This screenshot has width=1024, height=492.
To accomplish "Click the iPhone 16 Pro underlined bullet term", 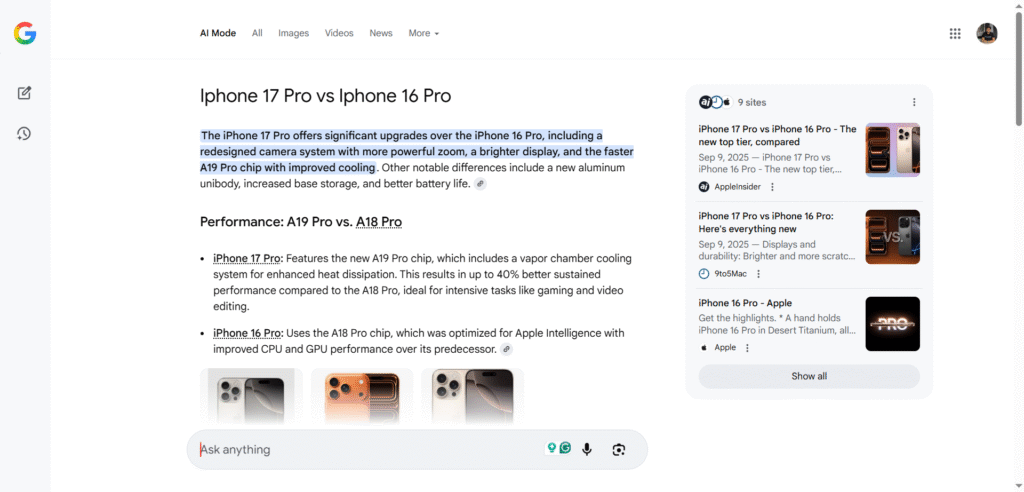I will click(x=247, y=333).
